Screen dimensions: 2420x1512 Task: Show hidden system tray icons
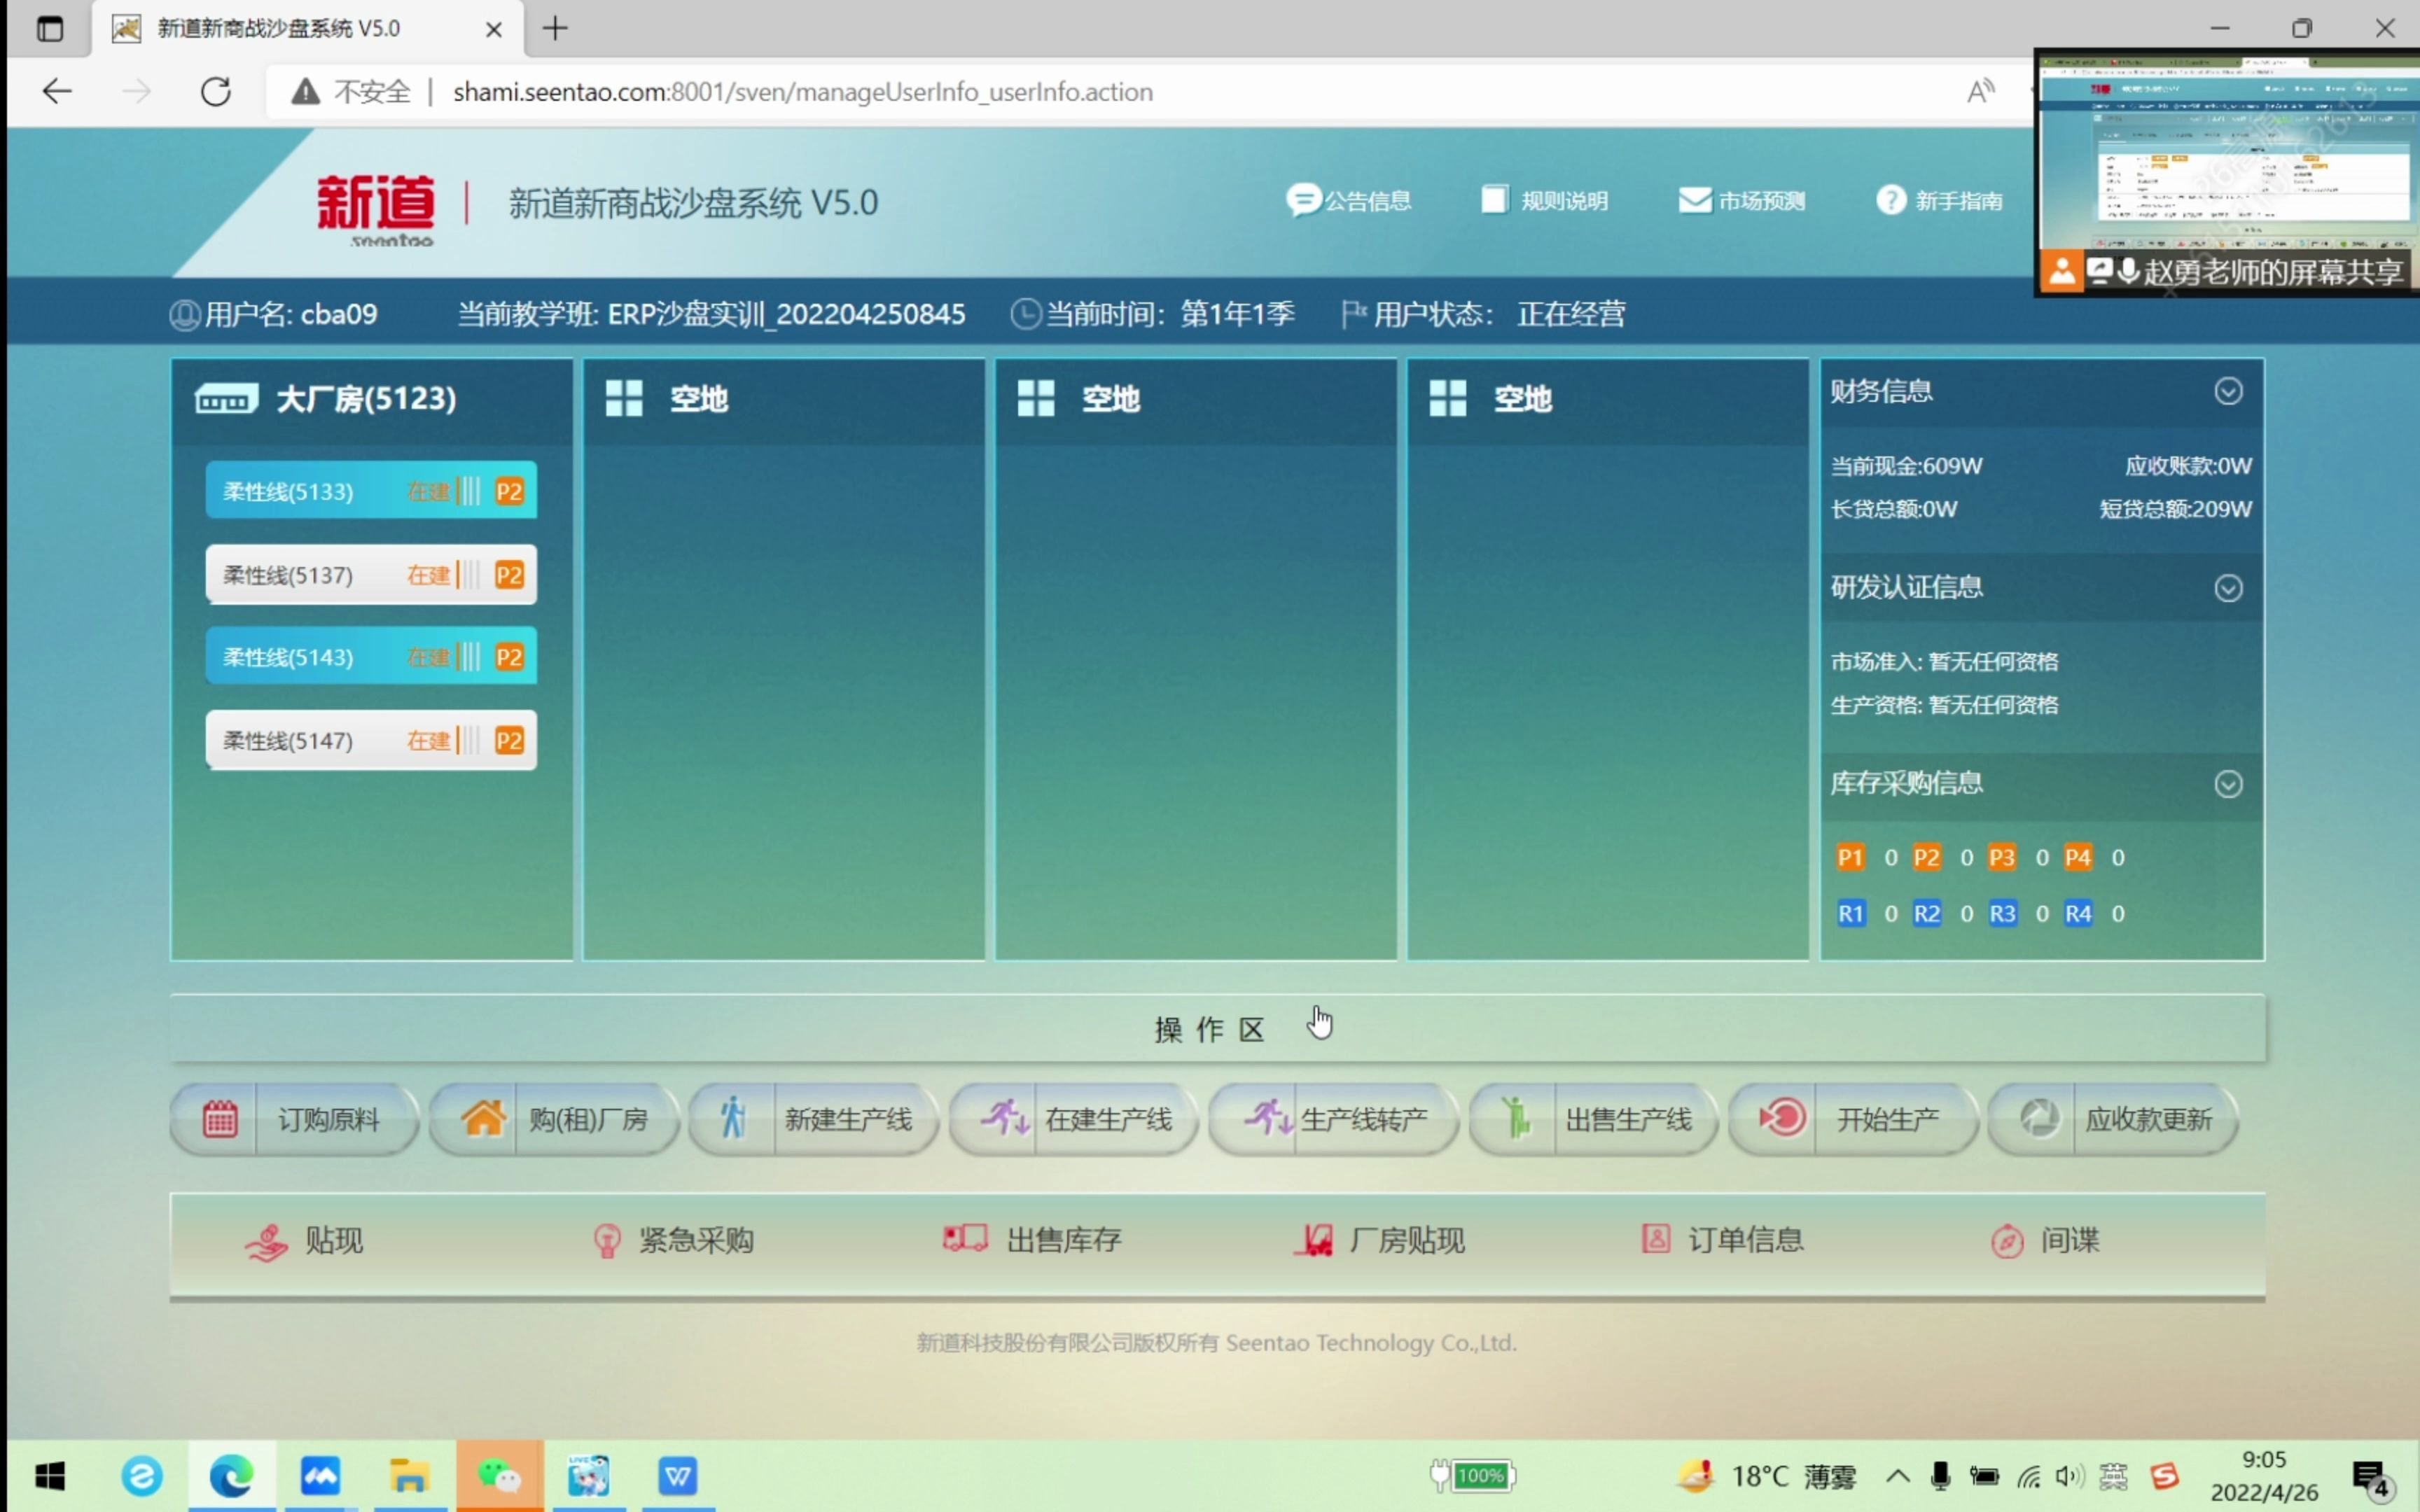click(1897, 1476)
